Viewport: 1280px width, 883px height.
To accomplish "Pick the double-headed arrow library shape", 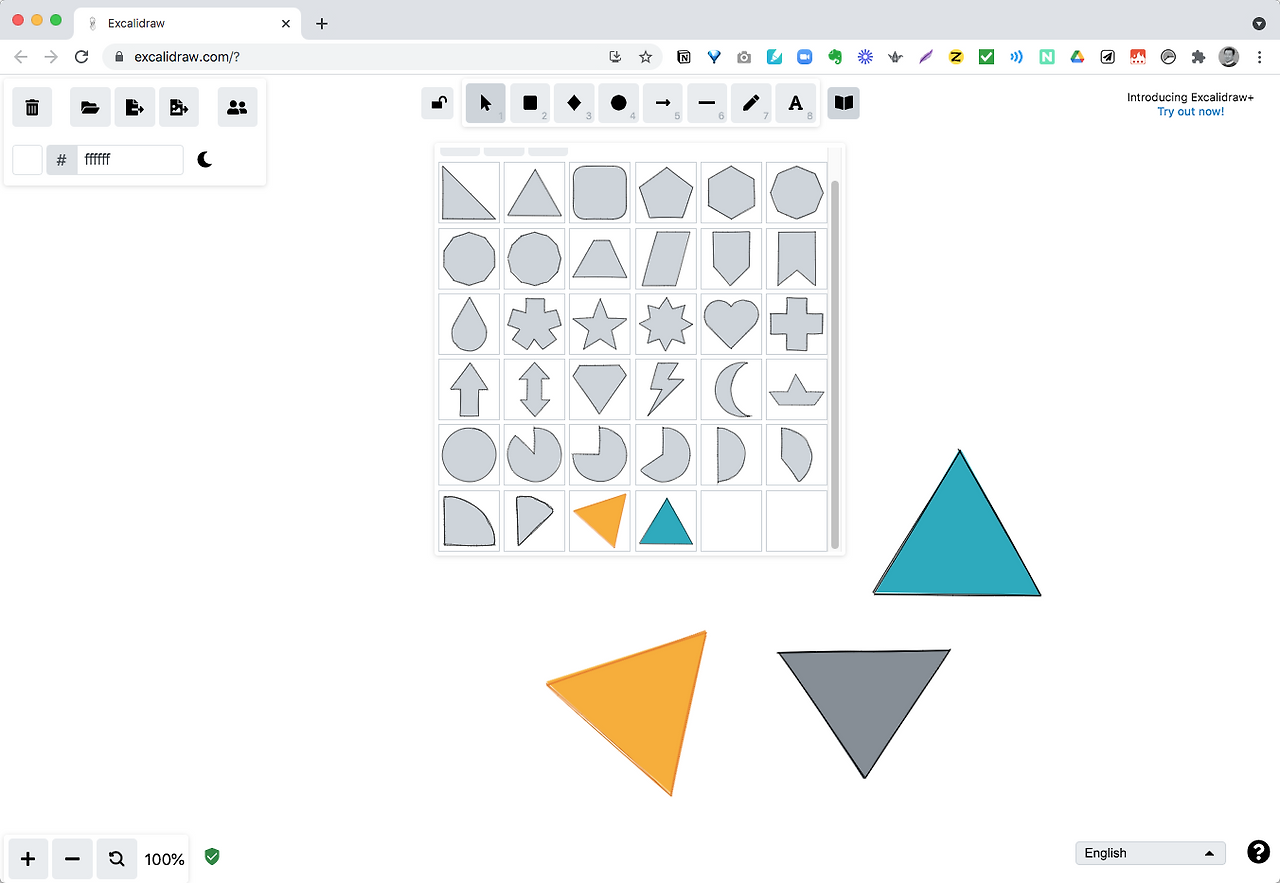I will pos(535,389).
